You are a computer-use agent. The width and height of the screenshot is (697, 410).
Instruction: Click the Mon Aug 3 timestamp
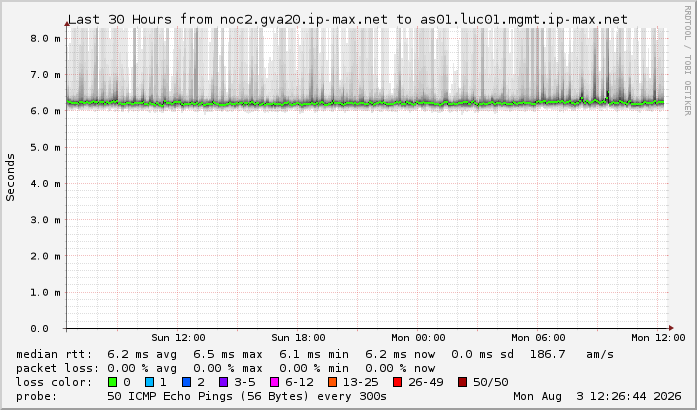[x=597, y=396]
